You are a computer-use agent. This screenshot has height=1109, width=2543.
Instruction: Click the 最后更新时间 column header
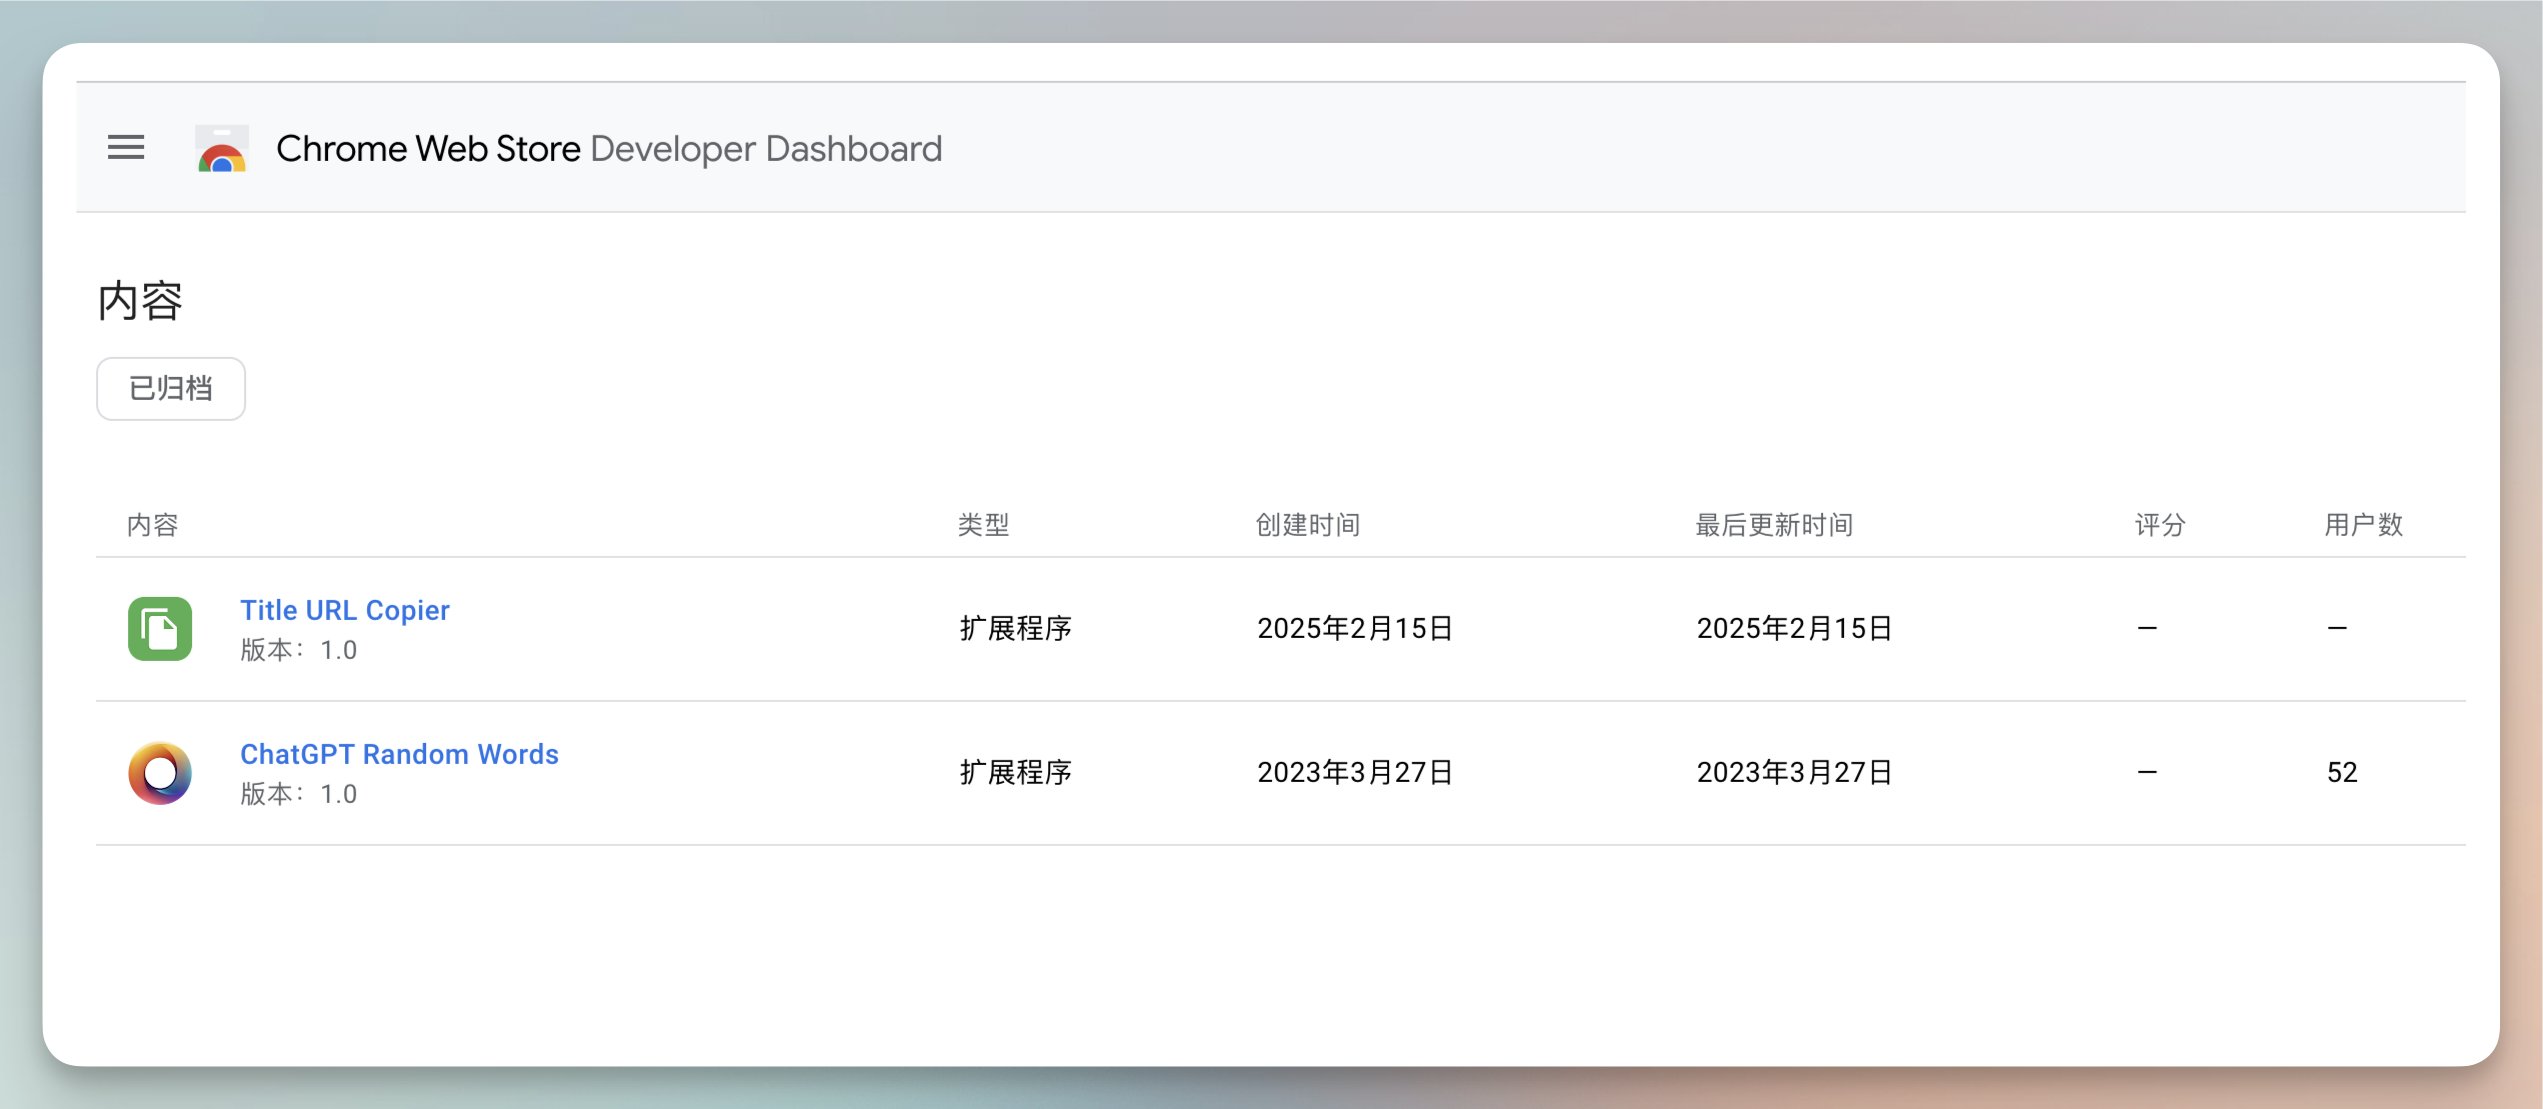[1775, 525]
